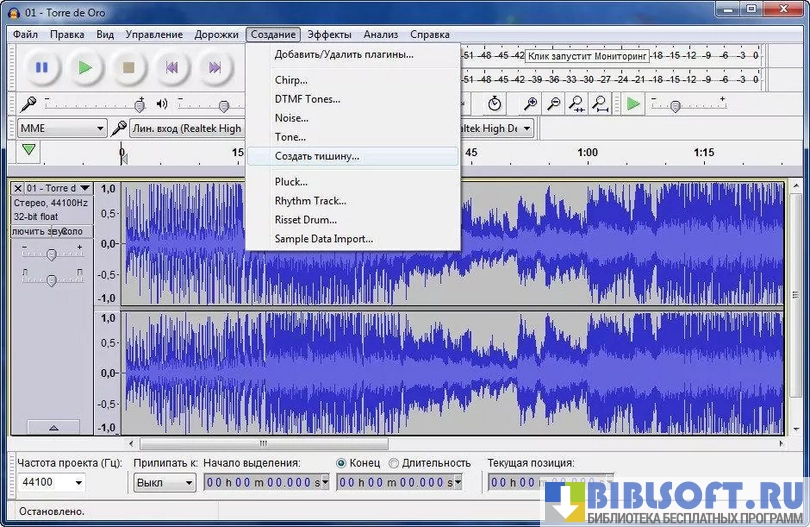This screenshot has height=527, width=810.
Task: Open the Эффекты menu
Action: pos(329,34)
